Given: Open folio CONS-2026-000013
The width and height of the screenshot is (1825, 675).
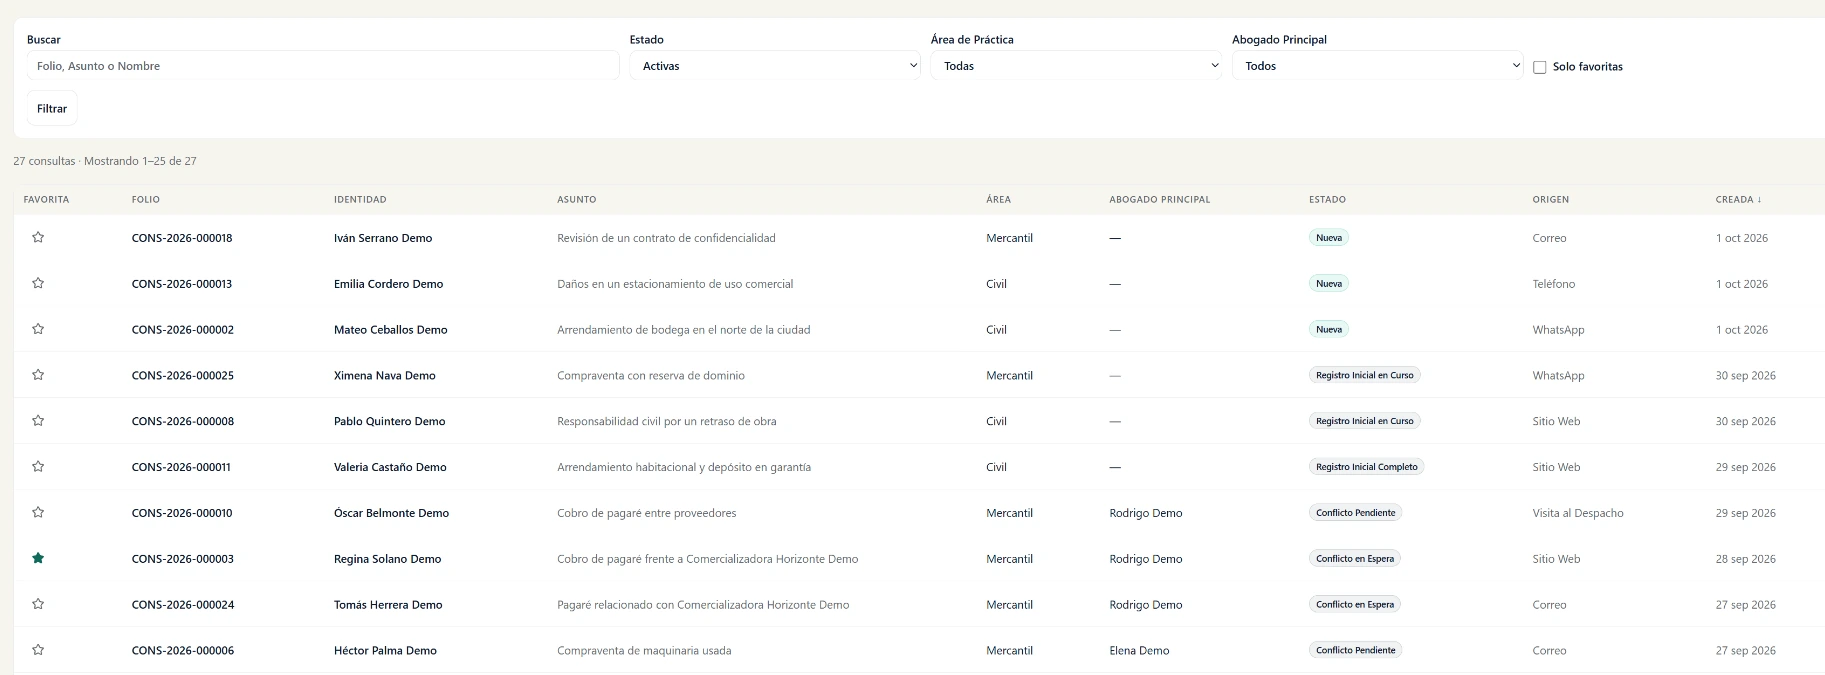Looking at the screenshot, I should (182, 284).
